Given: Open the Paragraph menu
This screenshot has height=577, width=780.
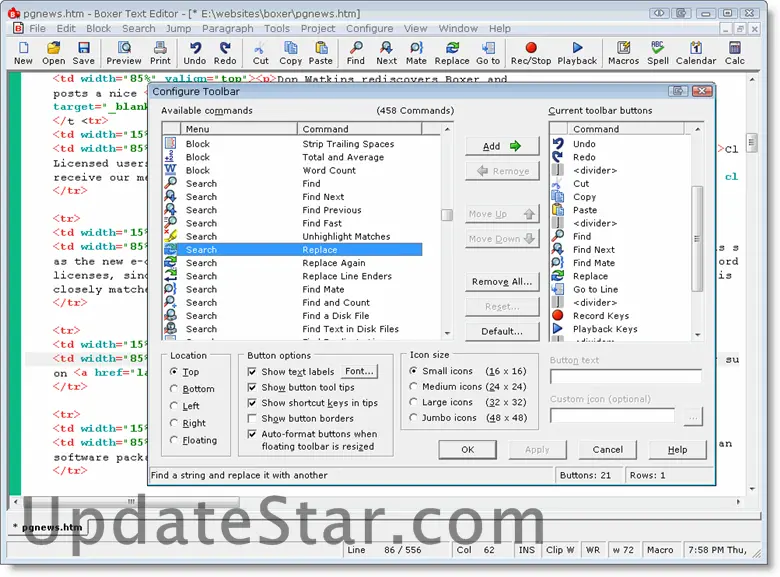Looking at the screenshot, I should pyautogui.click(x=227, y=29).
